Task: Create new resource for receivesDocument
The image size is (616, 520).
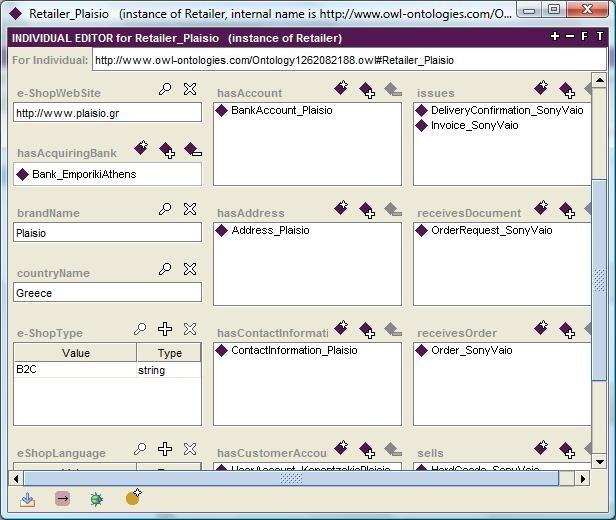Action: [541, 207]
